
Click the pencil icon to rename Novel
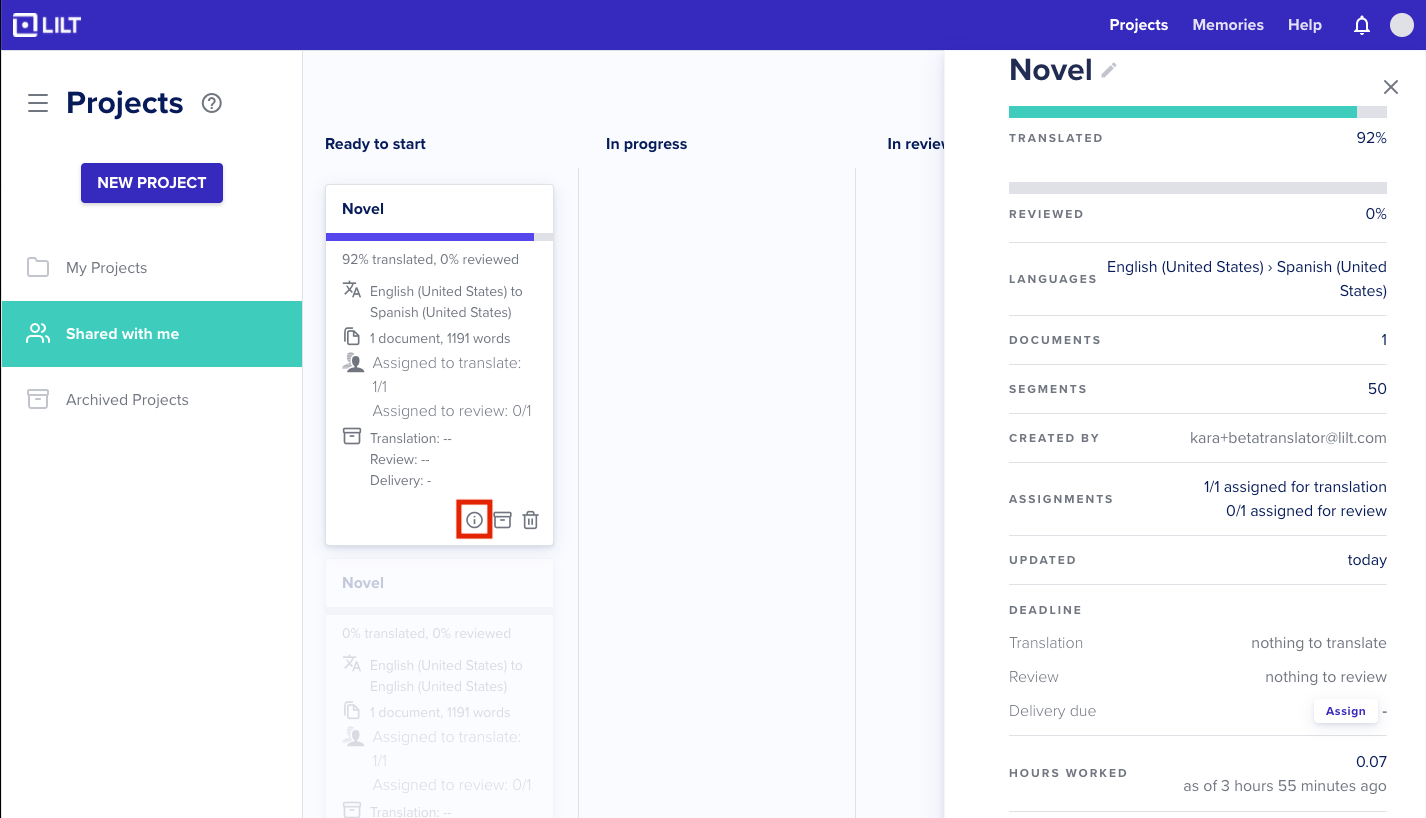click(x=1109, y=70)
